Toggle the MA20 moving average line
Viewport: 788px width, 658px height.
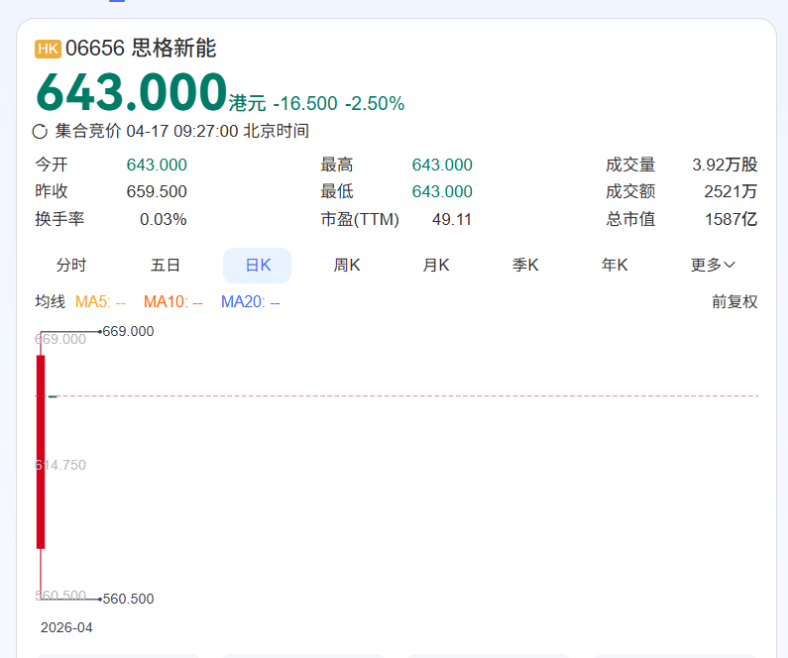250,302
